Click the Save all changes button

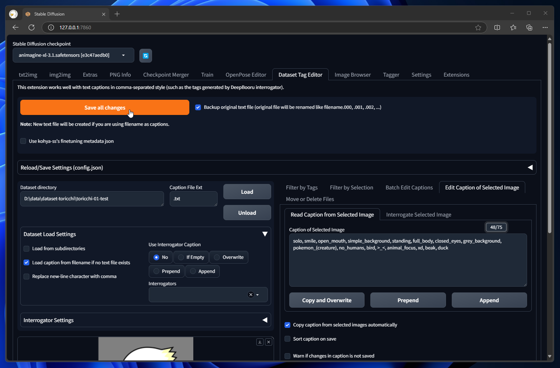point(105,108)
